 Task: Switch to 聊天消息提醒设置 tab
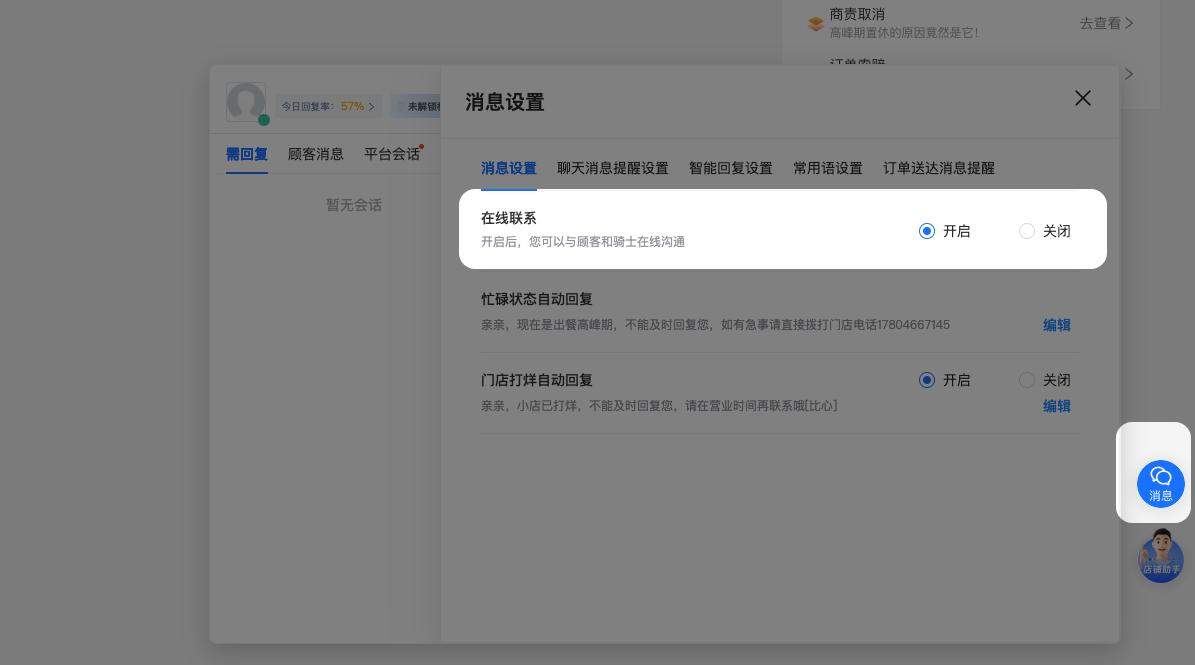coord(612,168)
